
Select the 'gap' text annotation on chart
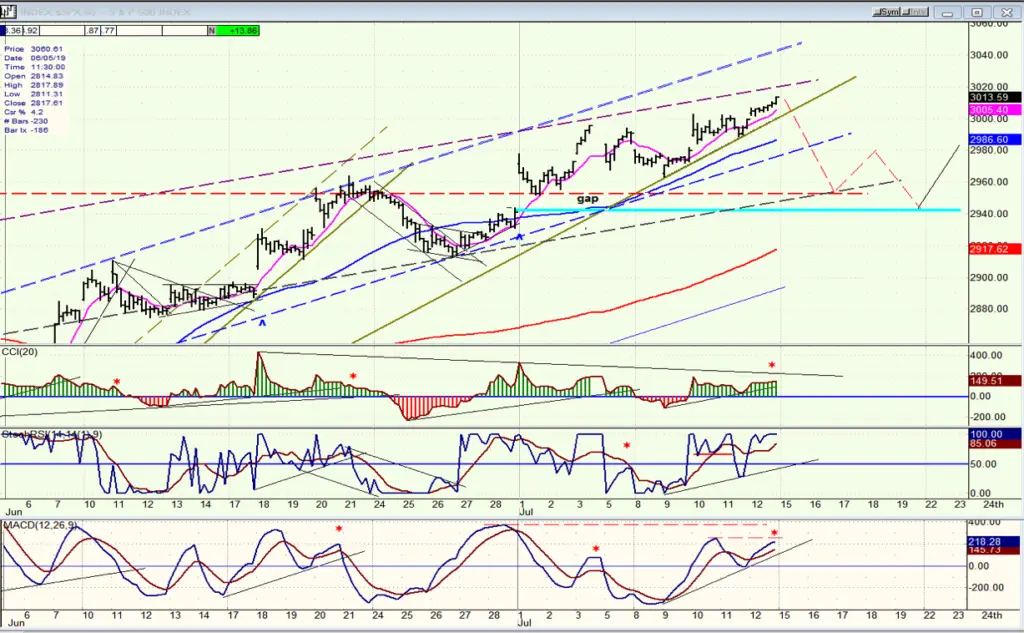[x=587, y=198]
